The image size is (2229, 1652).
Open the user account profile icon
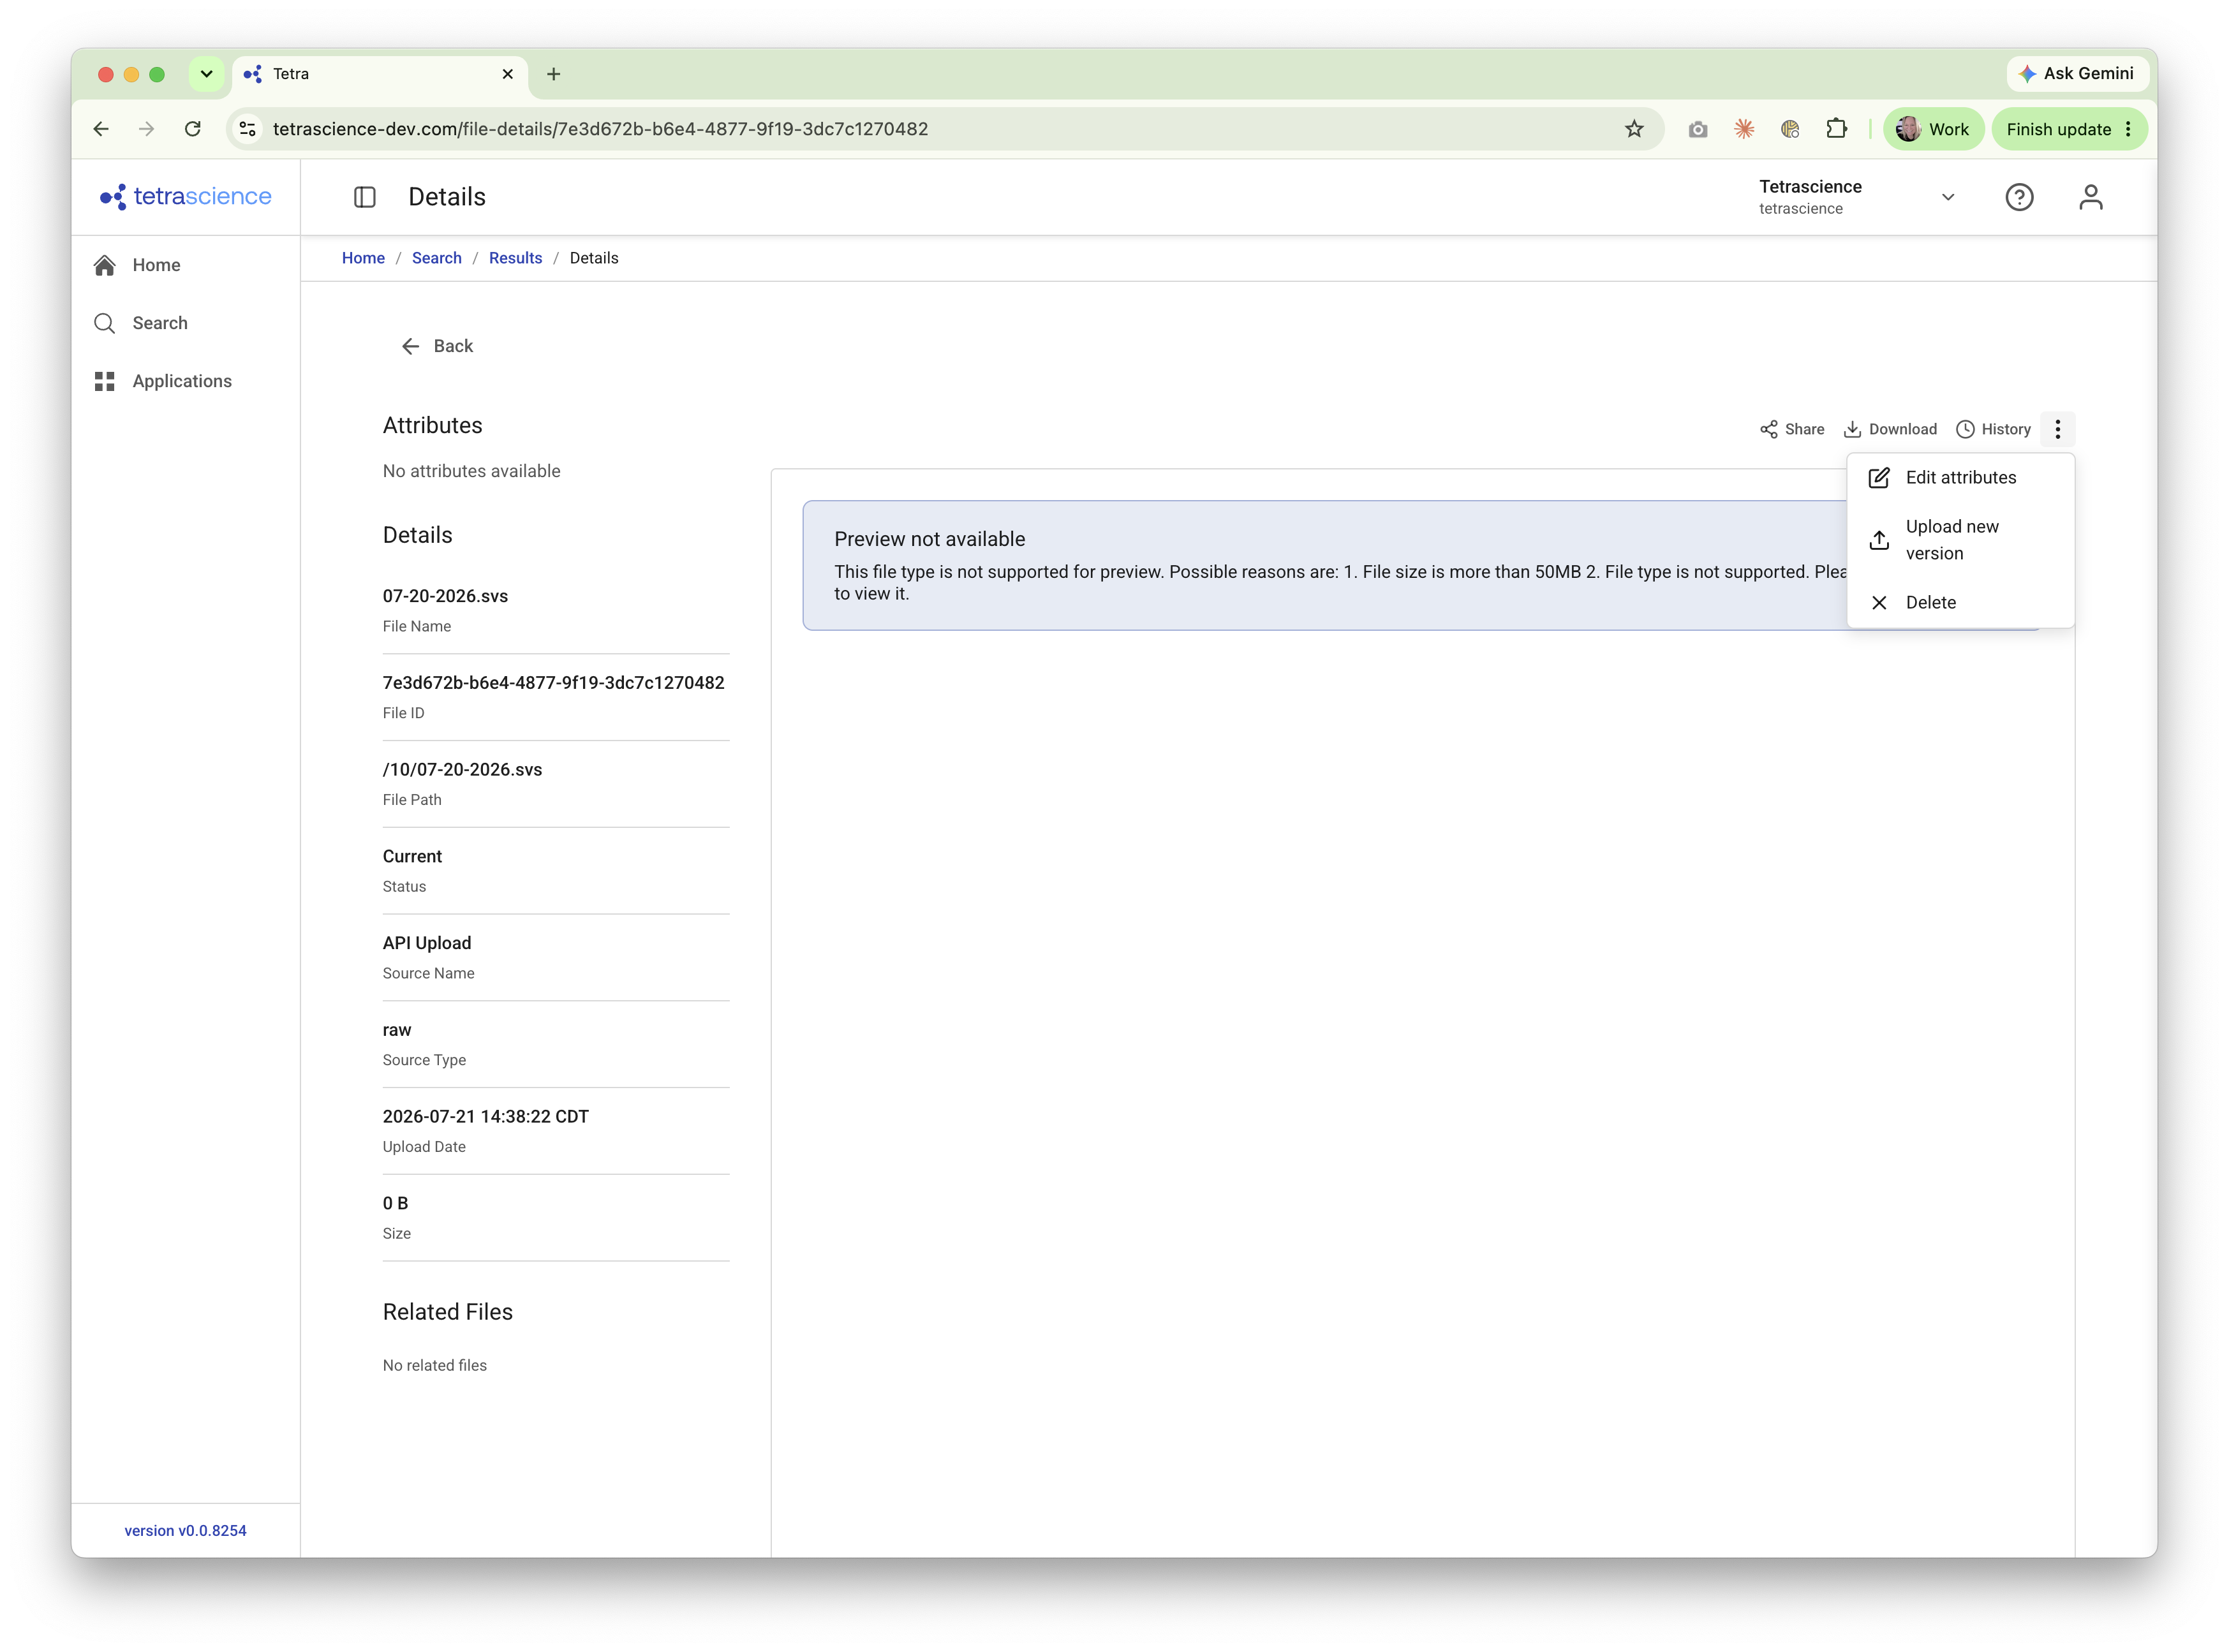click(2090, 197)
